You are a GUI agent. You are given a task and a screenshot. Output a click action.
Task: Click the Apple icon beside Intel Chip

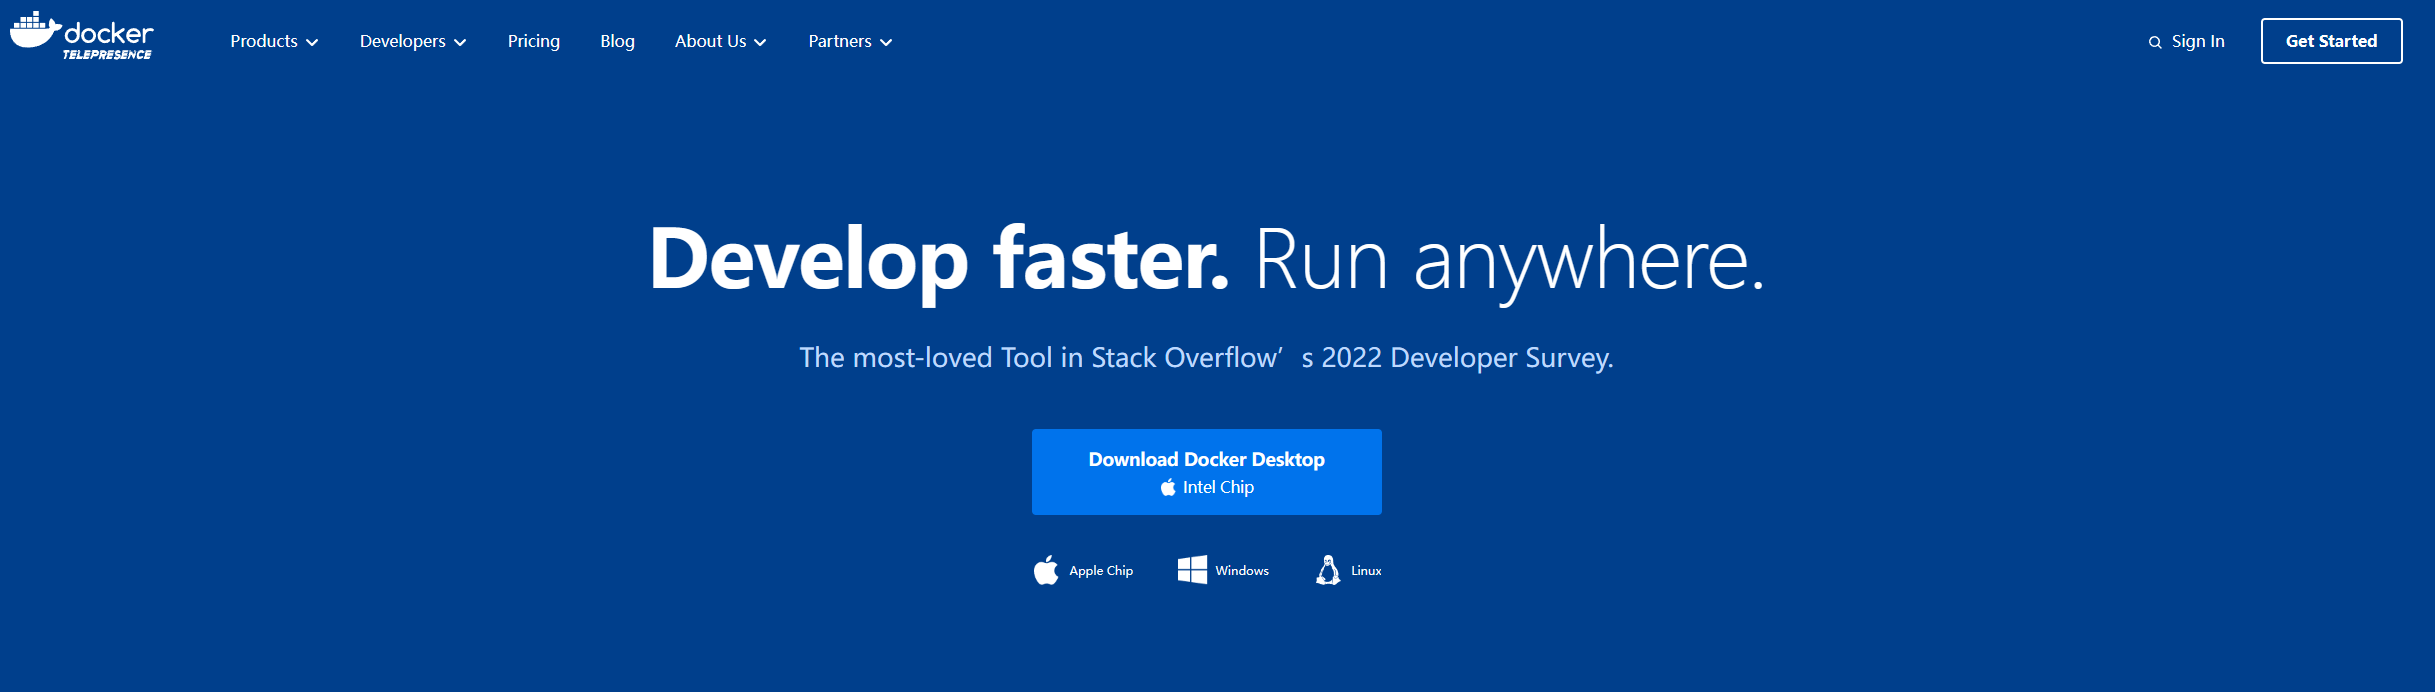[1168, 487]
